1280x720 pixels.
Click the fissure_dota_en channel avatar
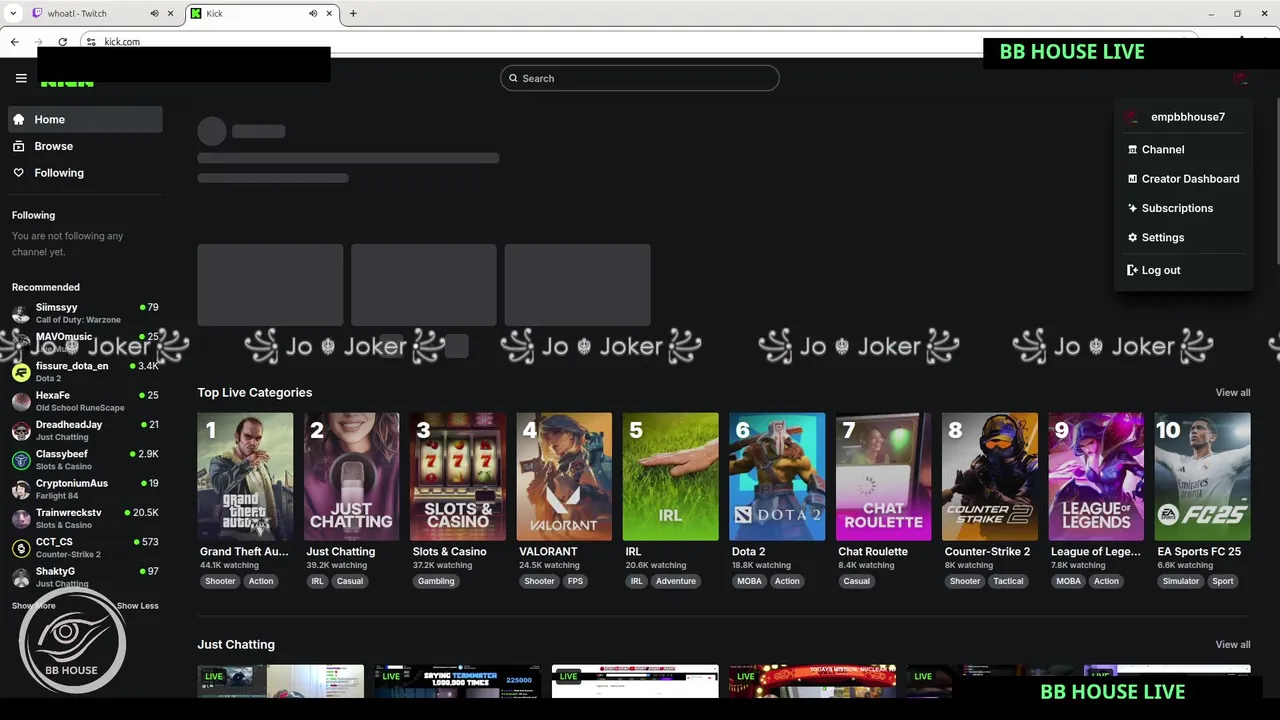click(21, 372)
